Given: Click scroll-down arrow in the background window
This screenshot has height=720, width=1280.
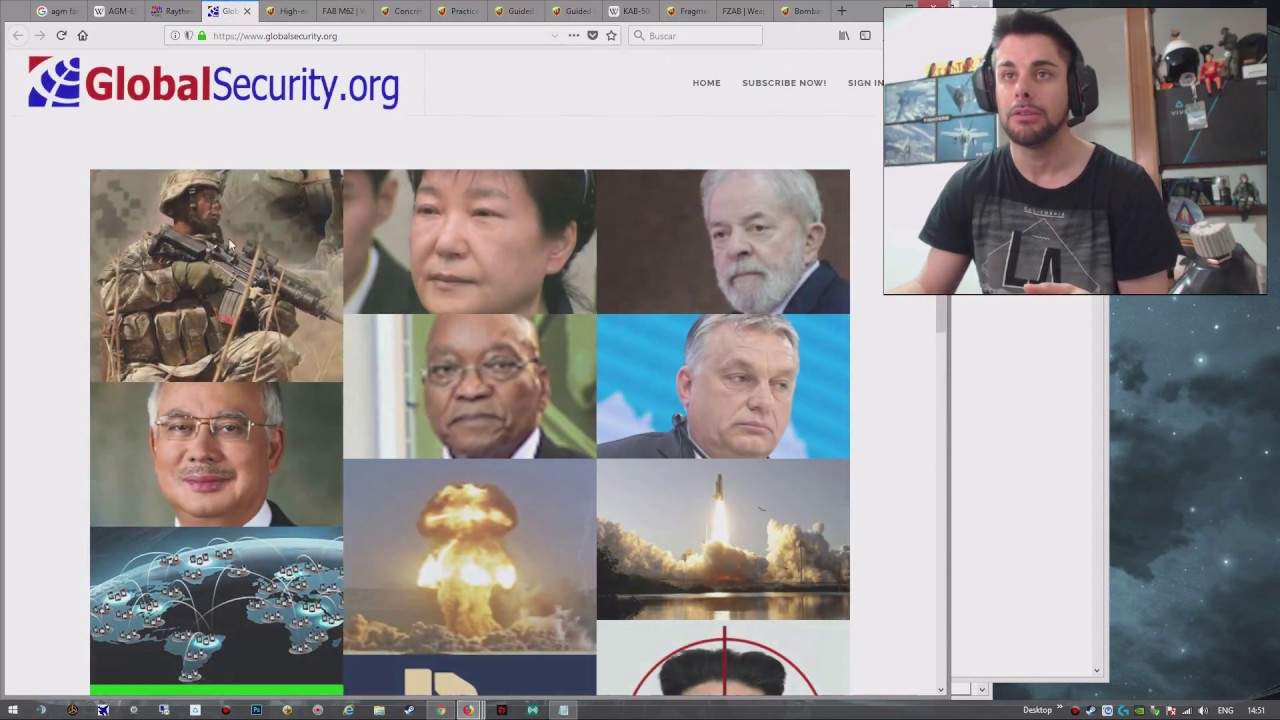Looking at the screenshot, I should pyautogui.click(x=1097, y=671).
